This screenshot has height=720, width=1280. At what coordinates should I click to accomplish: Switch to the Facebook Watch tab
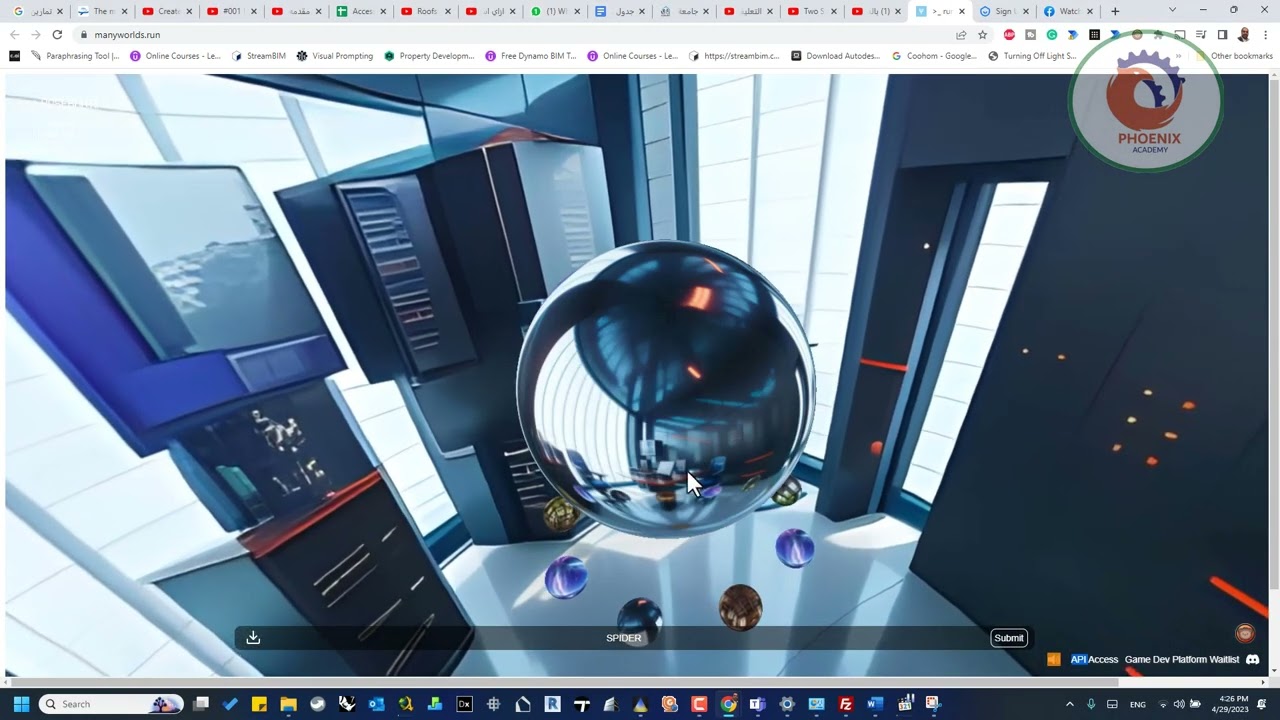click(1066, 11)
